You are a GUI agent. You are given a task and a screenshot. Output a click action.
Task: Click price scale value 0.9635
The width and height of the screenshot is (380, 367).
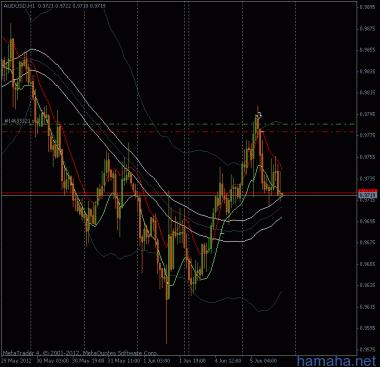point(366,285)
